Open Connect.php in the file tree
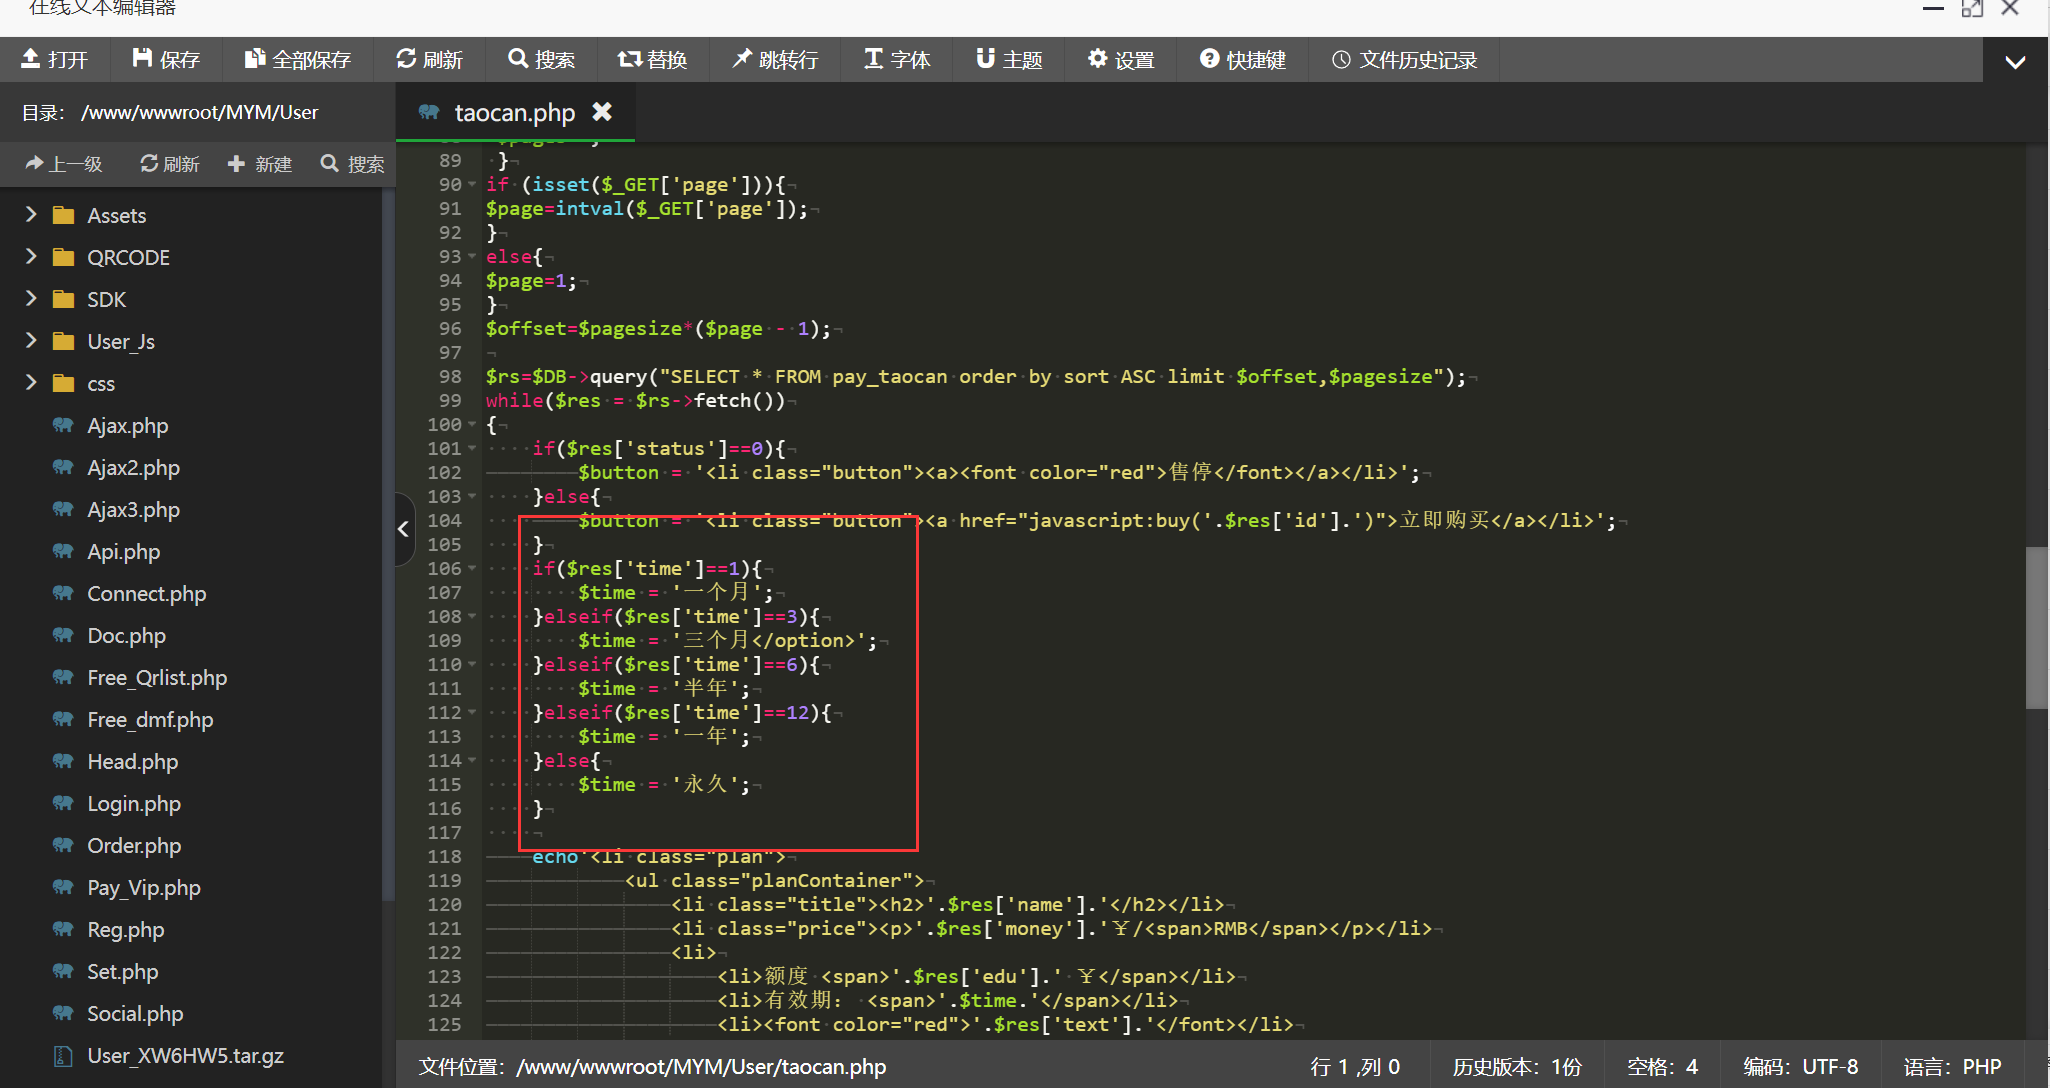The image size is (2050, 1088). [146, 593]
